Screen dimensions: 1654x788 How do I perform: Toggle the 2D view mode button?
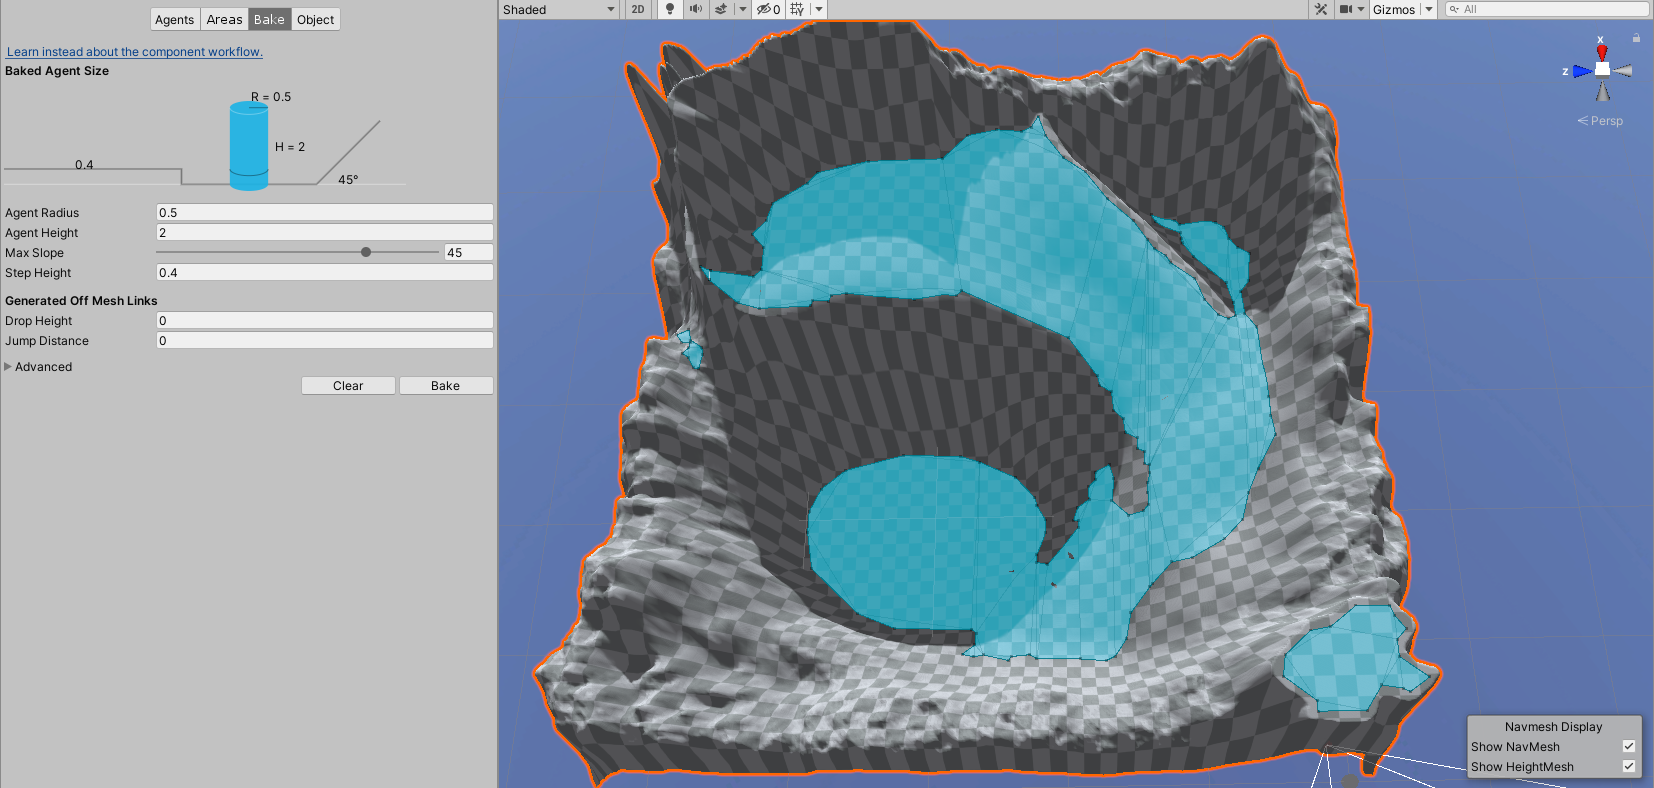[638, 9]
